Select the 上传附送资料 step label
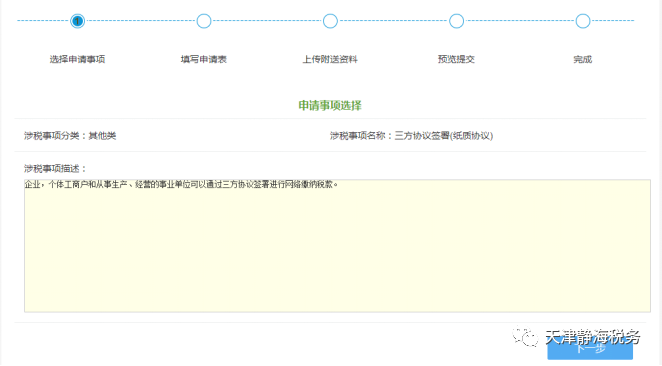 pos(330,59)
